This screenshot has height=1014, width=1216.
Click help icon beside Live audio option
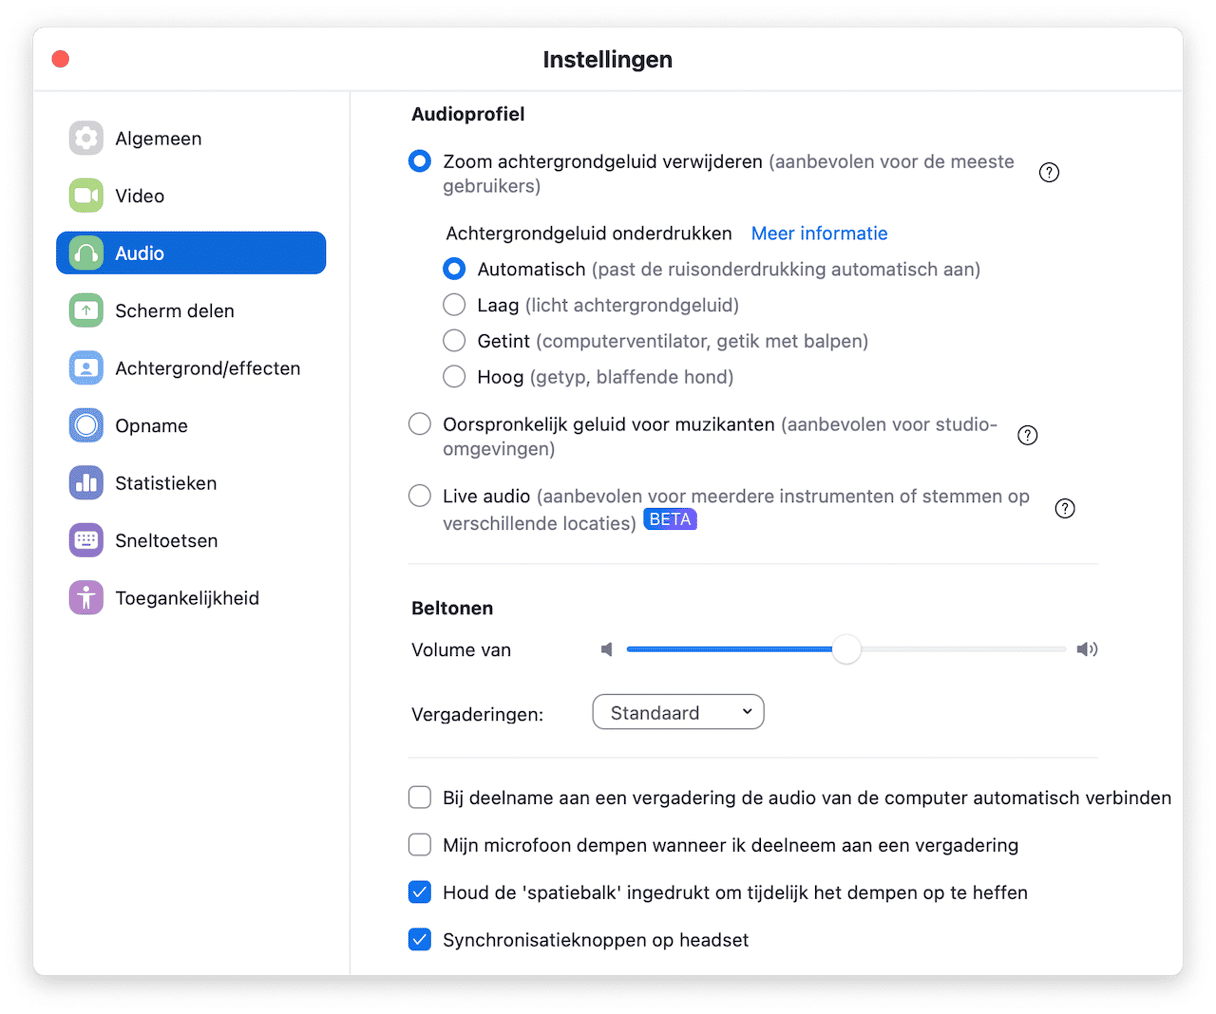tap(1065, 508)
